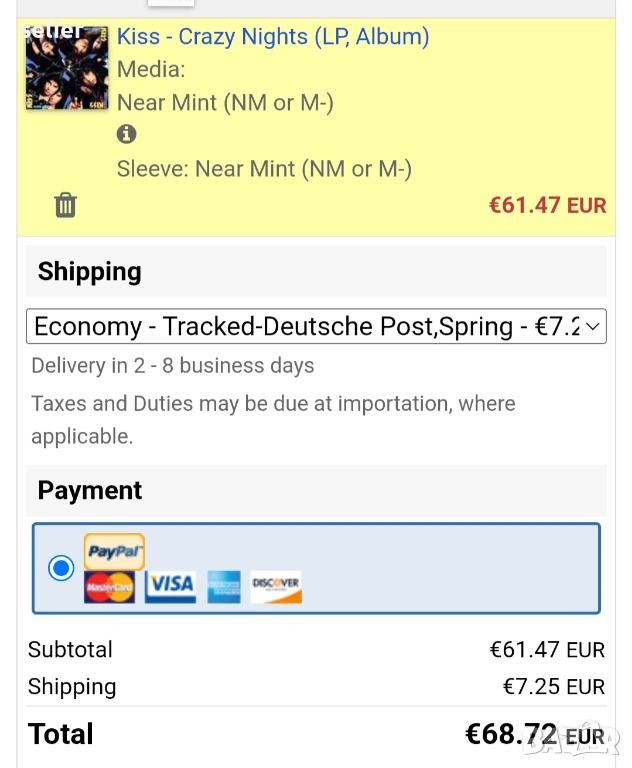Click the €7.25 EUR shipping cost

click(553, 687)
